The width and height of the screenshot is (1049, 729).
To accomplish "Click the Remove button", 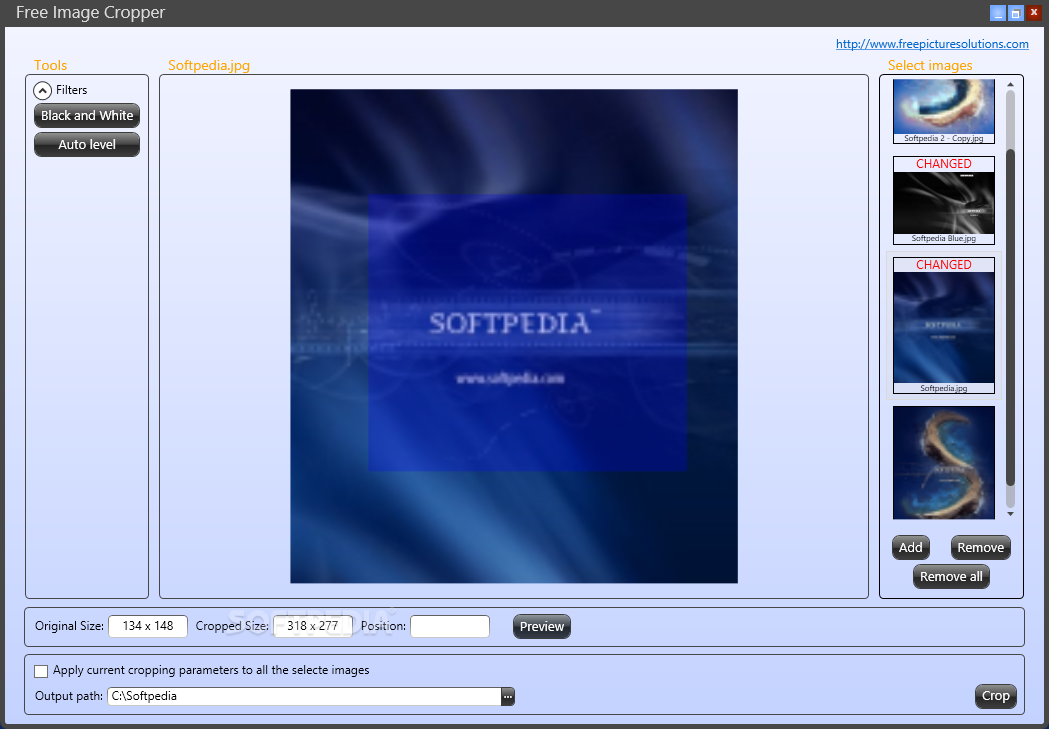I will (980, 548).
